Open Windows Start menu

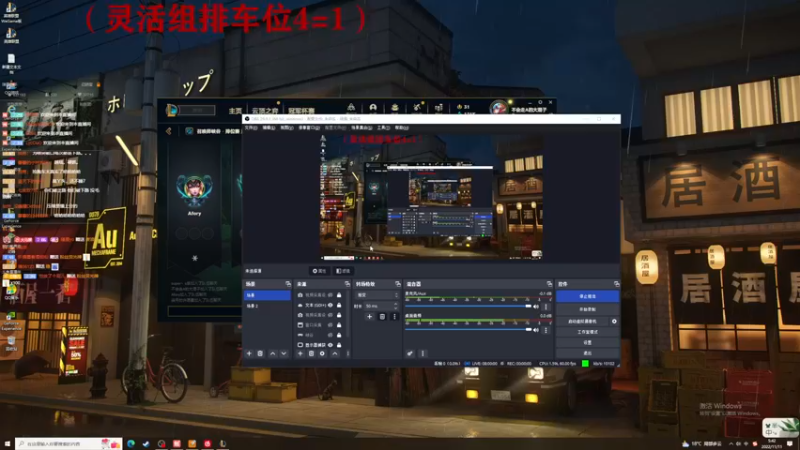[7, 444]
